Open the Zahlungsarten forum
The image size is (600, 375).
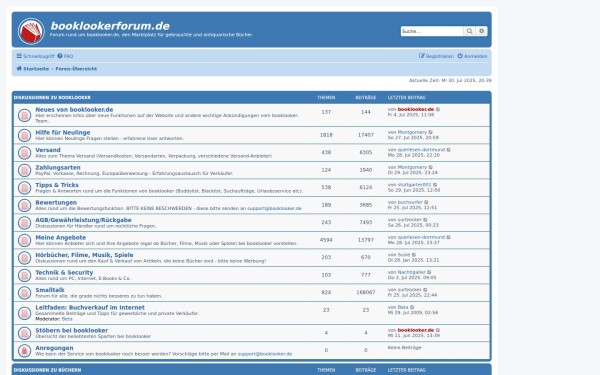(58, 168)
